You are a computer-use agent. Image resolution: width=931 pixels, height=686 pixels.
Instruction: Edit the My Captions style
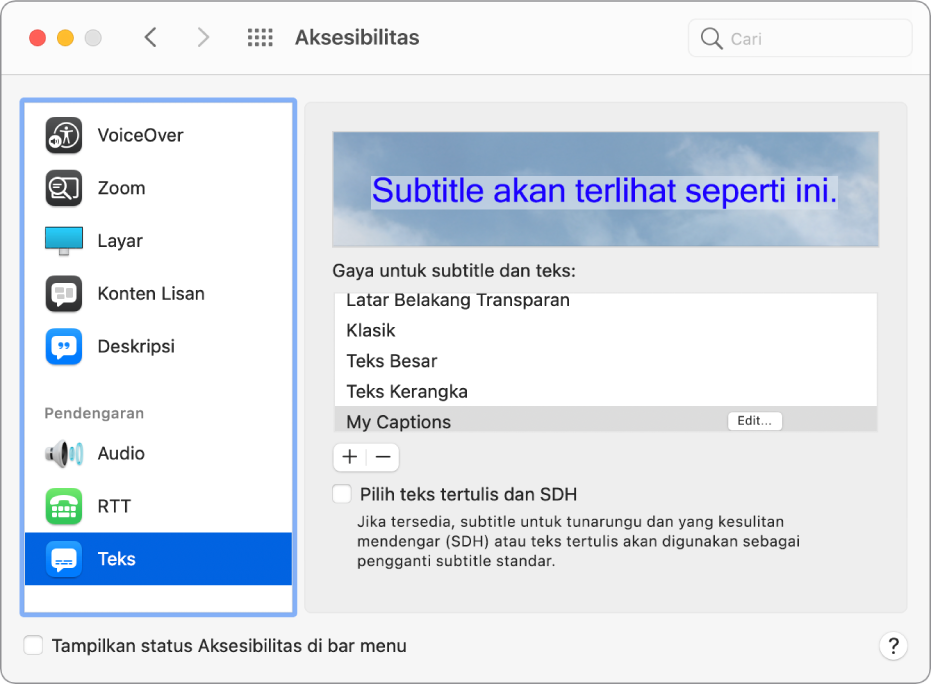(x=754, y=420)
